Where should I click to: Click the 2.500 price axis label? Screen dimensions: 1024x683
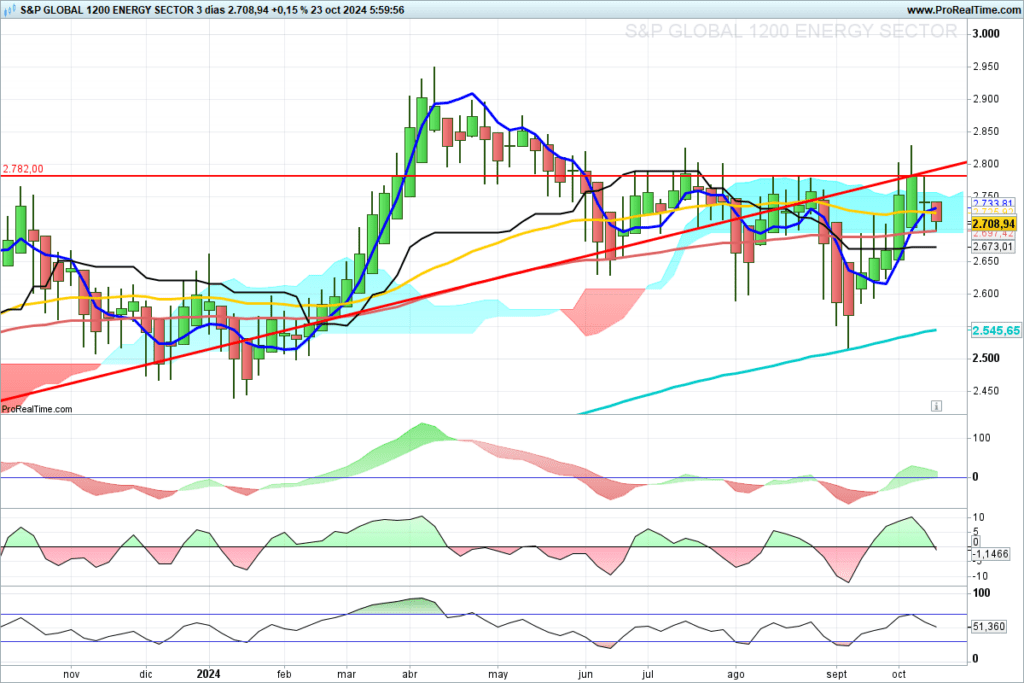[986, 358]
